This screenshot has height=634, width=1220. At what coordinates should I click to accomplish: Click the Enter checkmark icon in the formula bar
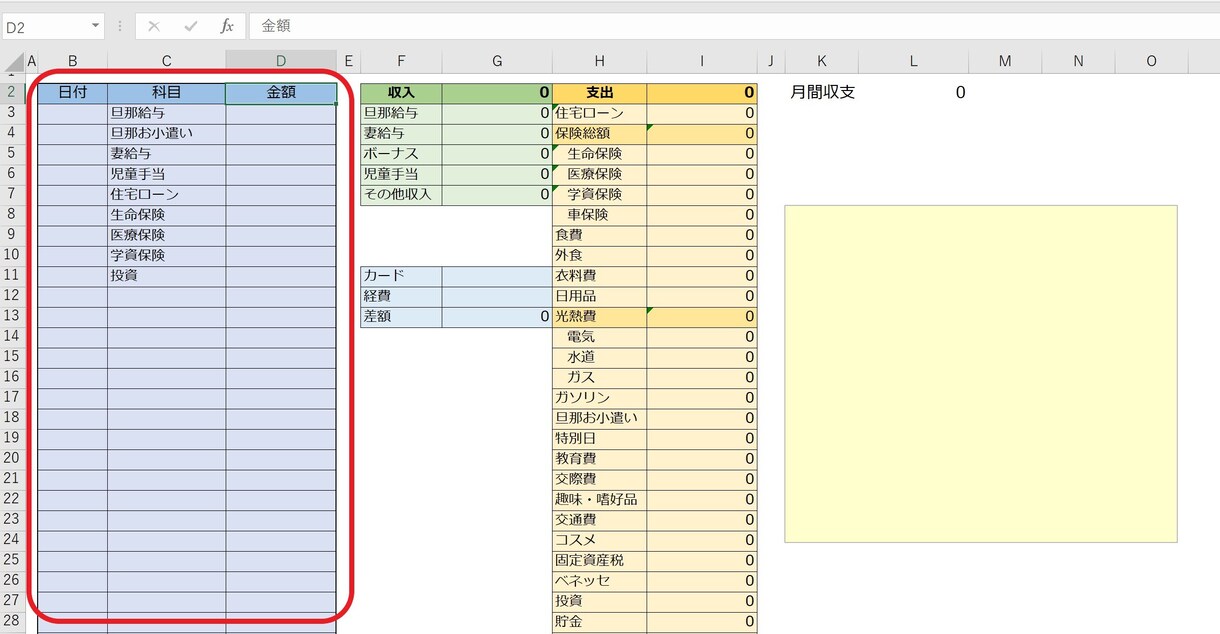tap(191, 27)
